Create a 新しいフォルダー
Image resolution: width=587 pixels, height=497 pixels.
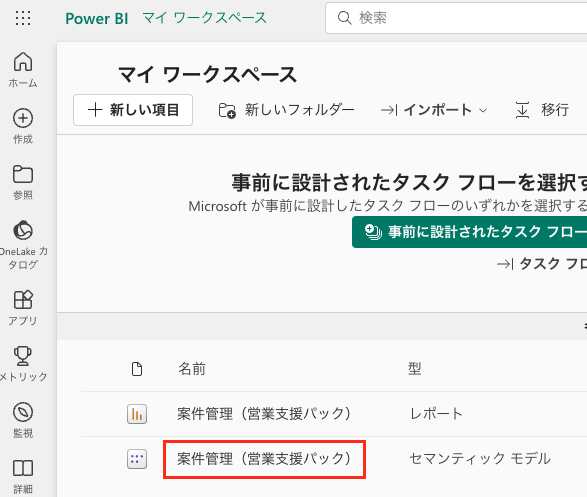[286, 110]
